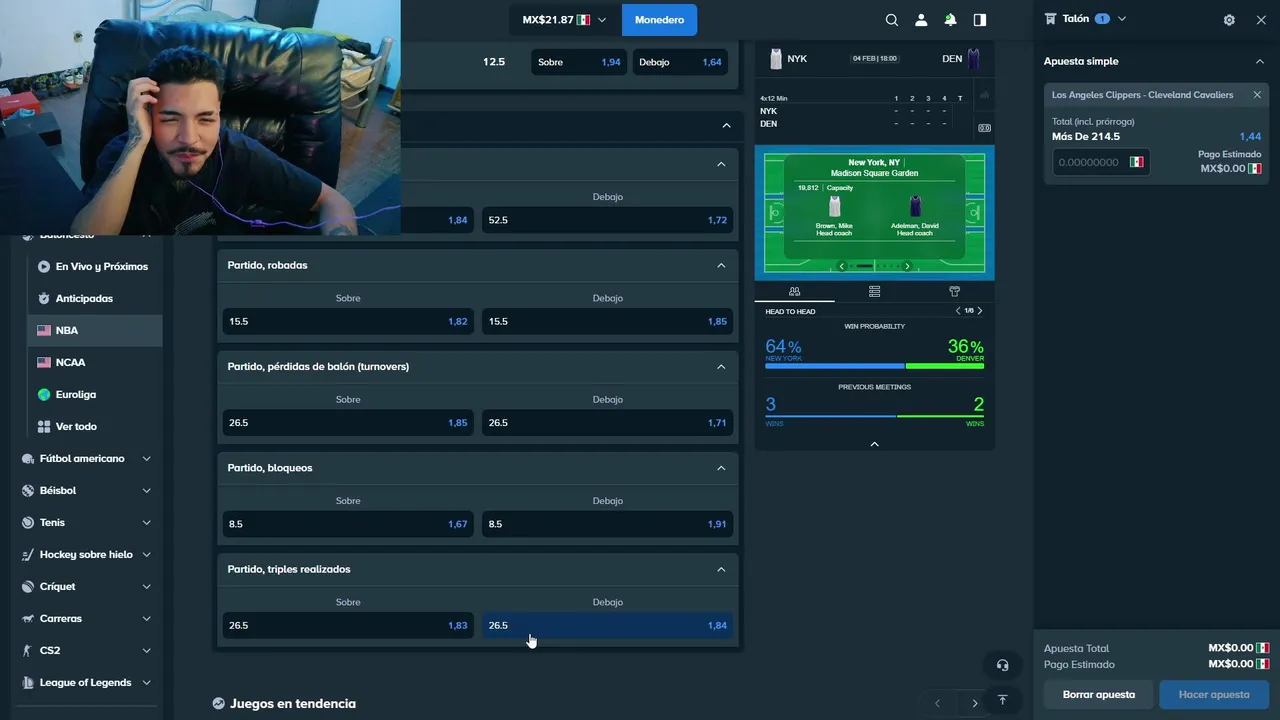Open the live support headset icon

tap(1002, 665)
